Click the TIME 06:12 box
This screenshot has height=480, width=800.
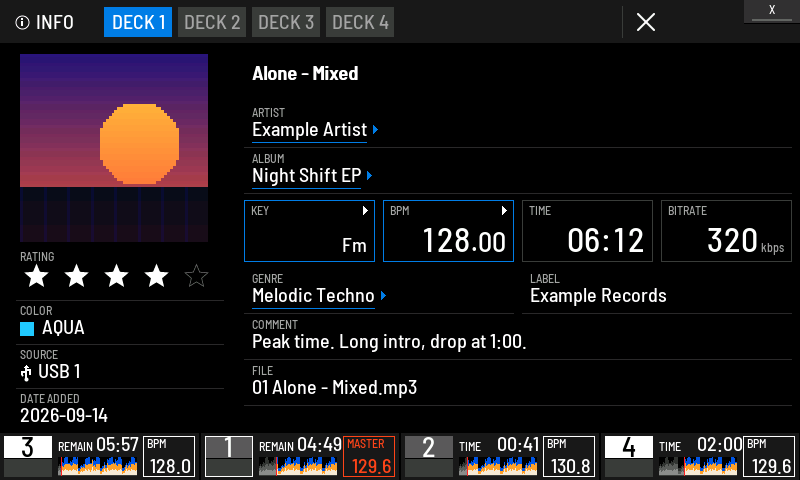coord(587,231)
